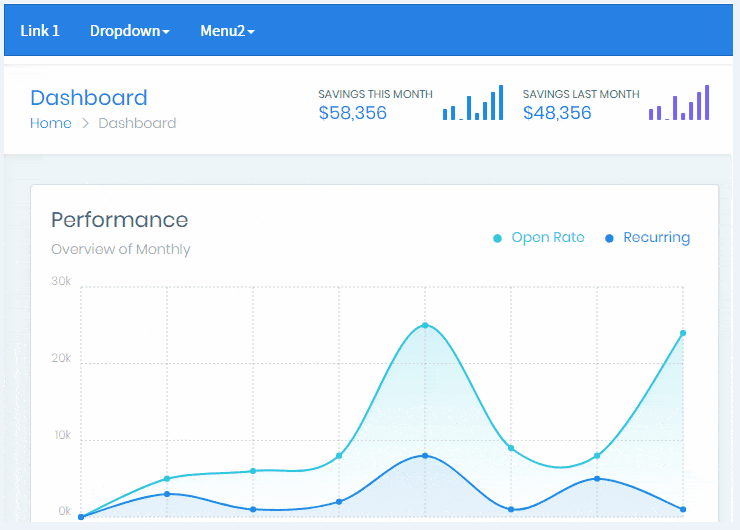Toggle the Open Rate series in the legend

[x=547, y=238]
